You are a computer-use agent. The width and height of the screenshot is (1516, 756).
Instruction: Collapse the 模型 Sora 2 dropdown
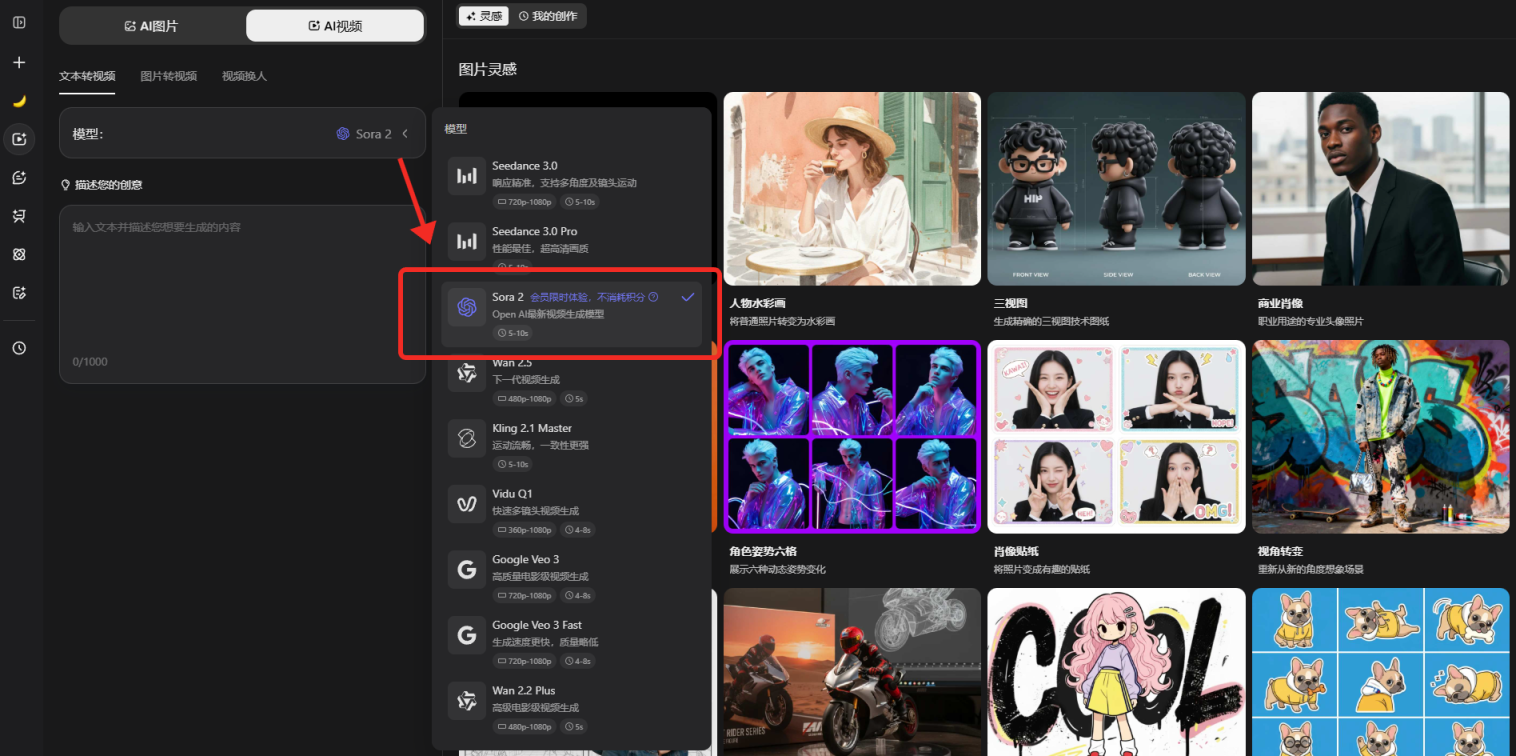(405, 134)
